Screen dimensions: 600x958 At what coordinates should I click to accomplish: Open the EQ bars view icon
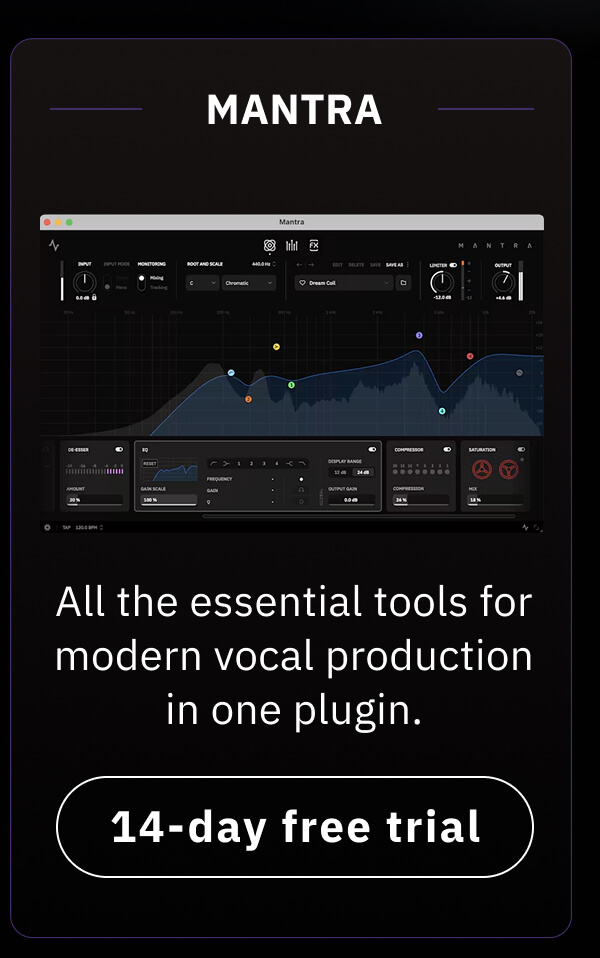291,246
